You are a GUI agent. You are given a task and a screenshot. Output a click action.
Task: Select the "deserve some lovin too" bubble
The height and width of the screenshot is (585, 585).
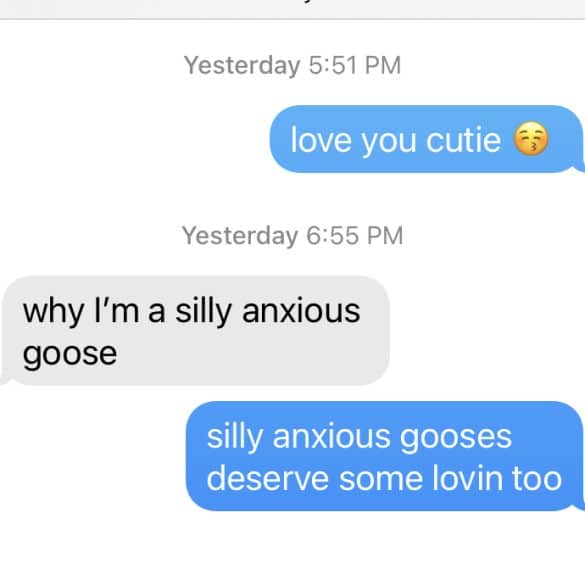[385, 456]
